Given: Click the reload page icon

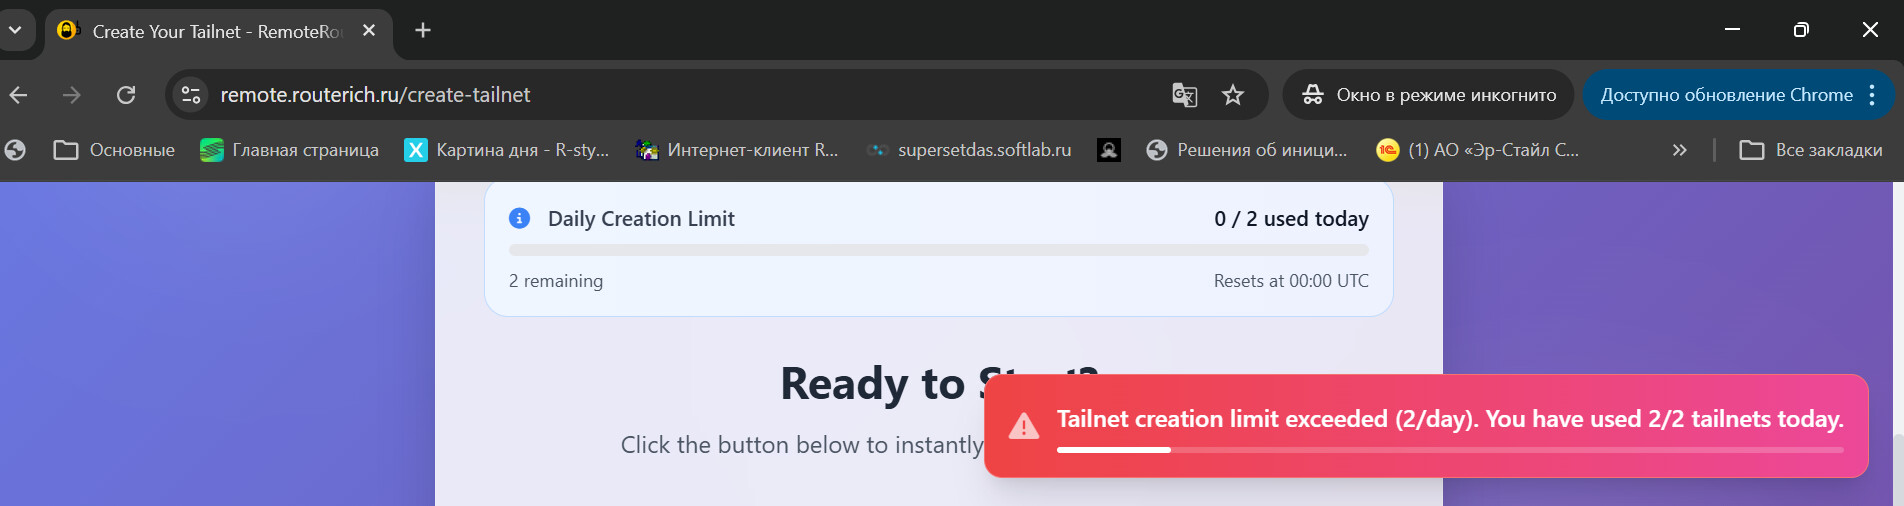Looking at the screenshot, I should [126, 95].
